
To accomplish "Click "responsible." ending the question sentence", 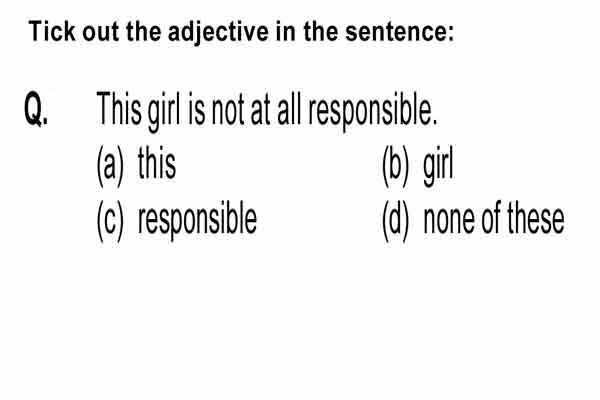I will [373, 112].
